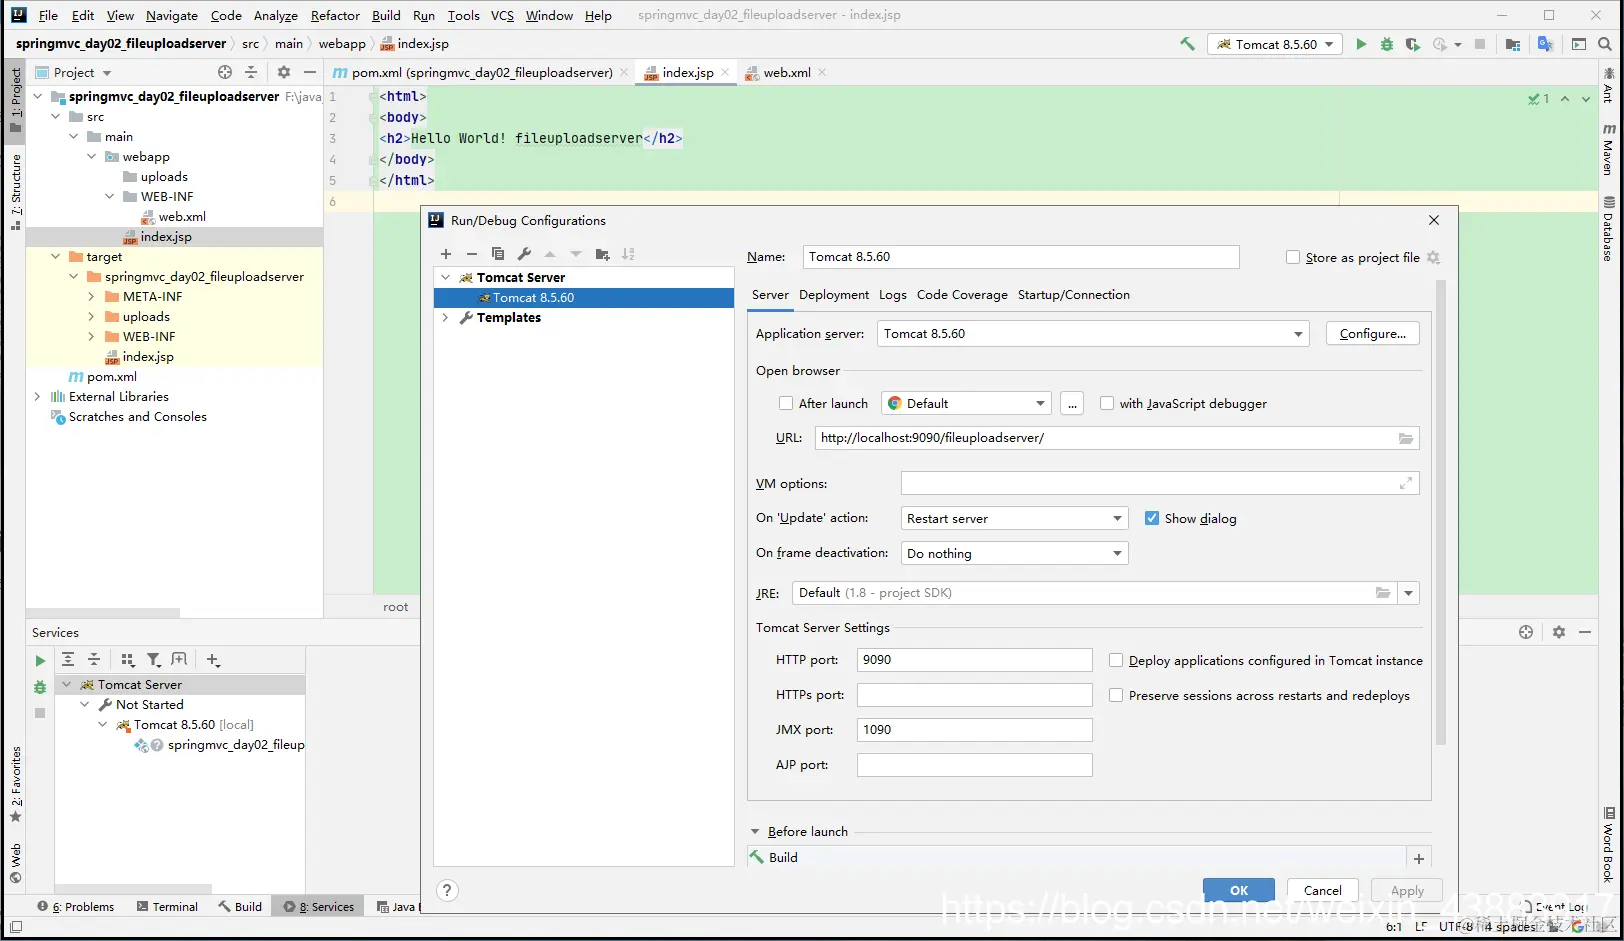Open the JRE dropdown arrow
Screen dimensions: 1624x941
click(1408, 593)
